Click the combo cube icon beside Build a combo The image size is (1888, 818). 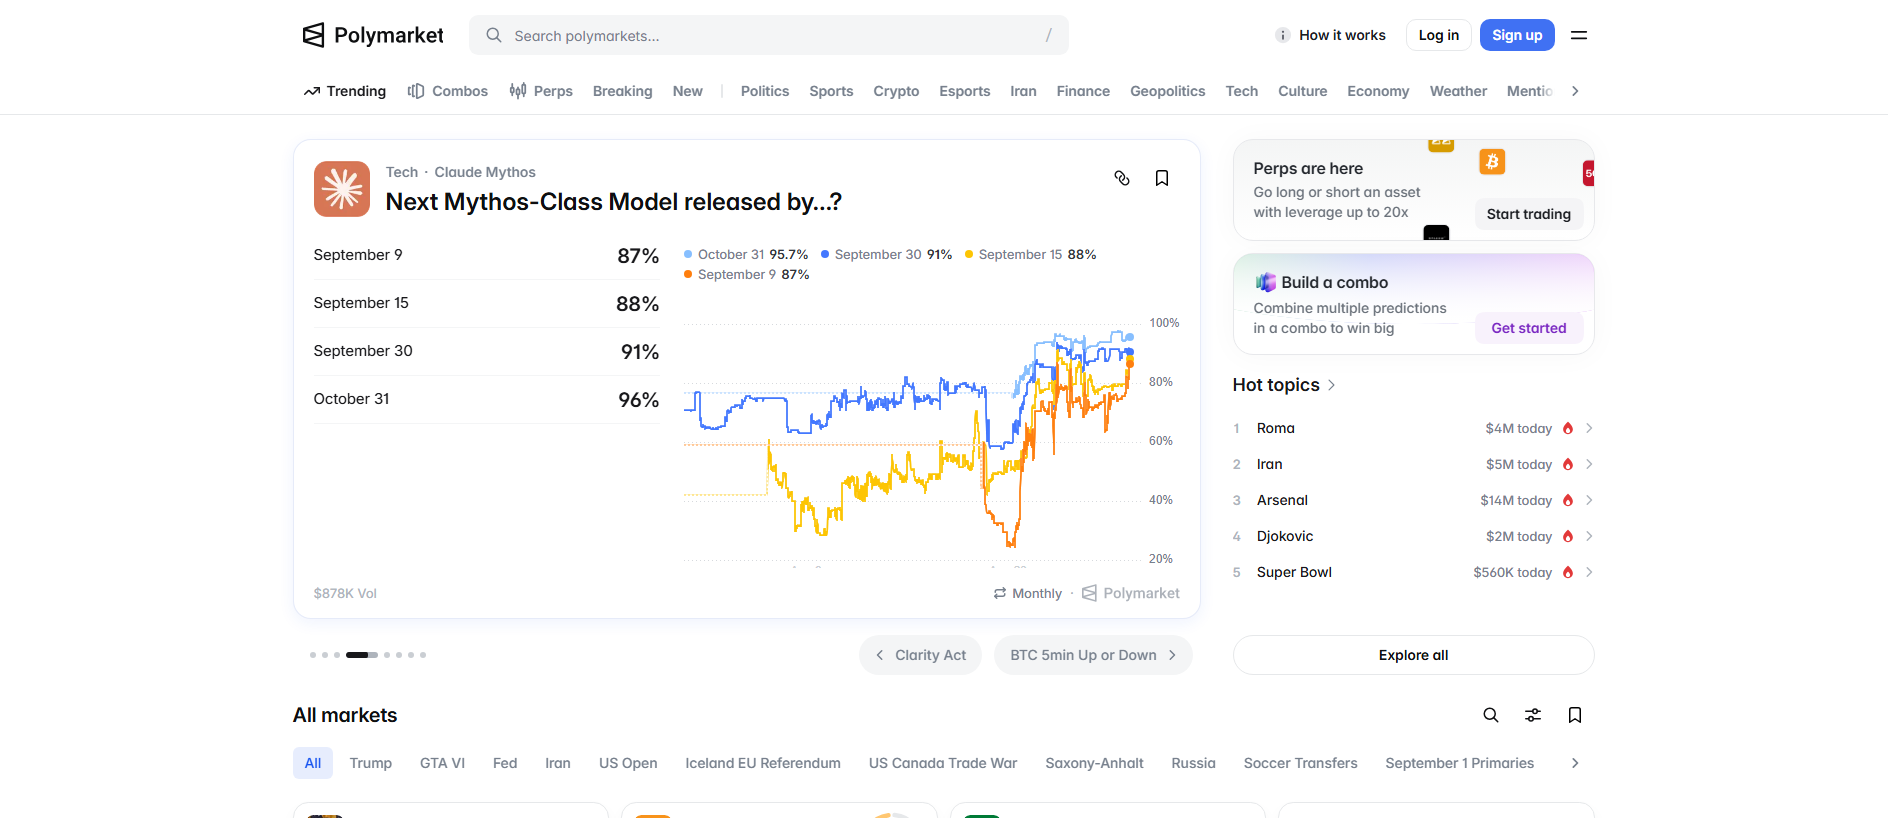[x=1266, y=282]
